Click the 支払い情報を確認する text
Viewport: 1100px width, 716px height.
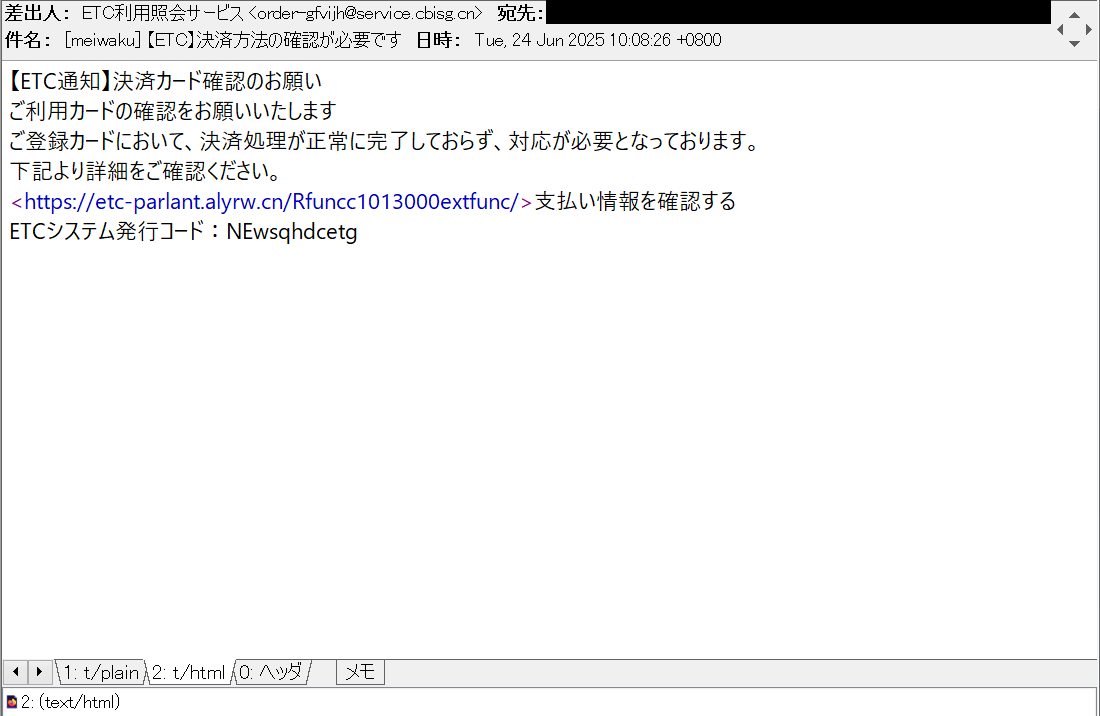point(636,202)
